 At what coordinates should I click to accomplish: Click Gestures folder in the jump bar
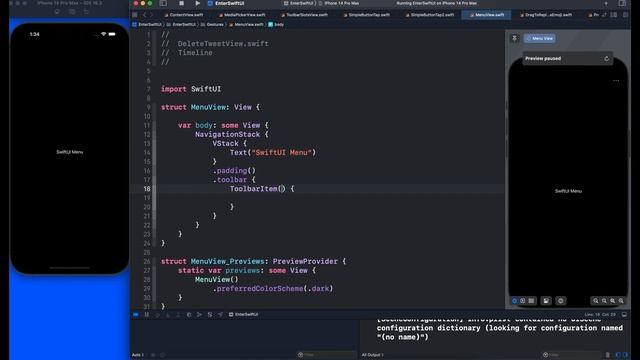212,24
